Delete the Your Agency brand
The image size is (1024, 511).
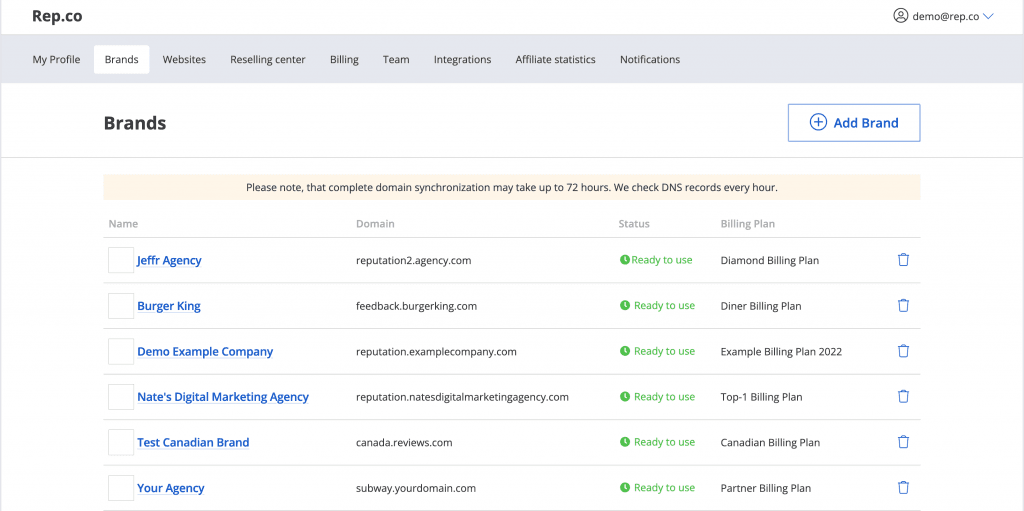[903, 487]
